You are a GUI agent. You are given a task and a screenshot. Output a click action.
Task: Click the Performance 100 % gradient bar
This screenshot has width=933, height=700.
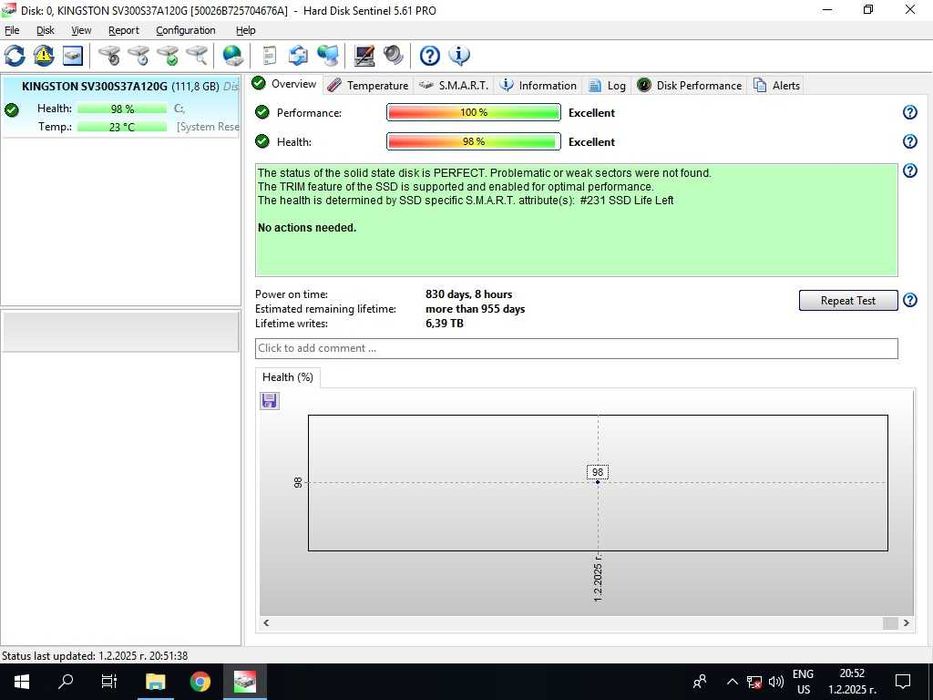(x=473, y=112)
